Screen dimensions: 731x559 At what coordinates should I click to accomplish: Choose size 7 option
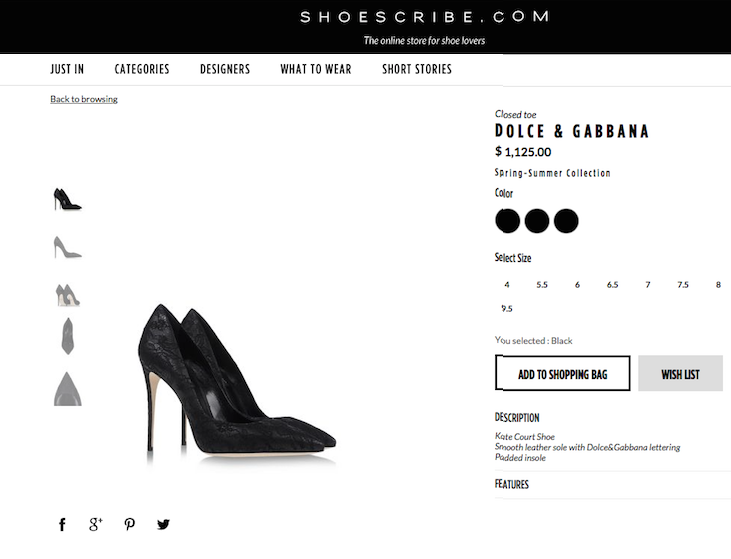coord(648,285)
